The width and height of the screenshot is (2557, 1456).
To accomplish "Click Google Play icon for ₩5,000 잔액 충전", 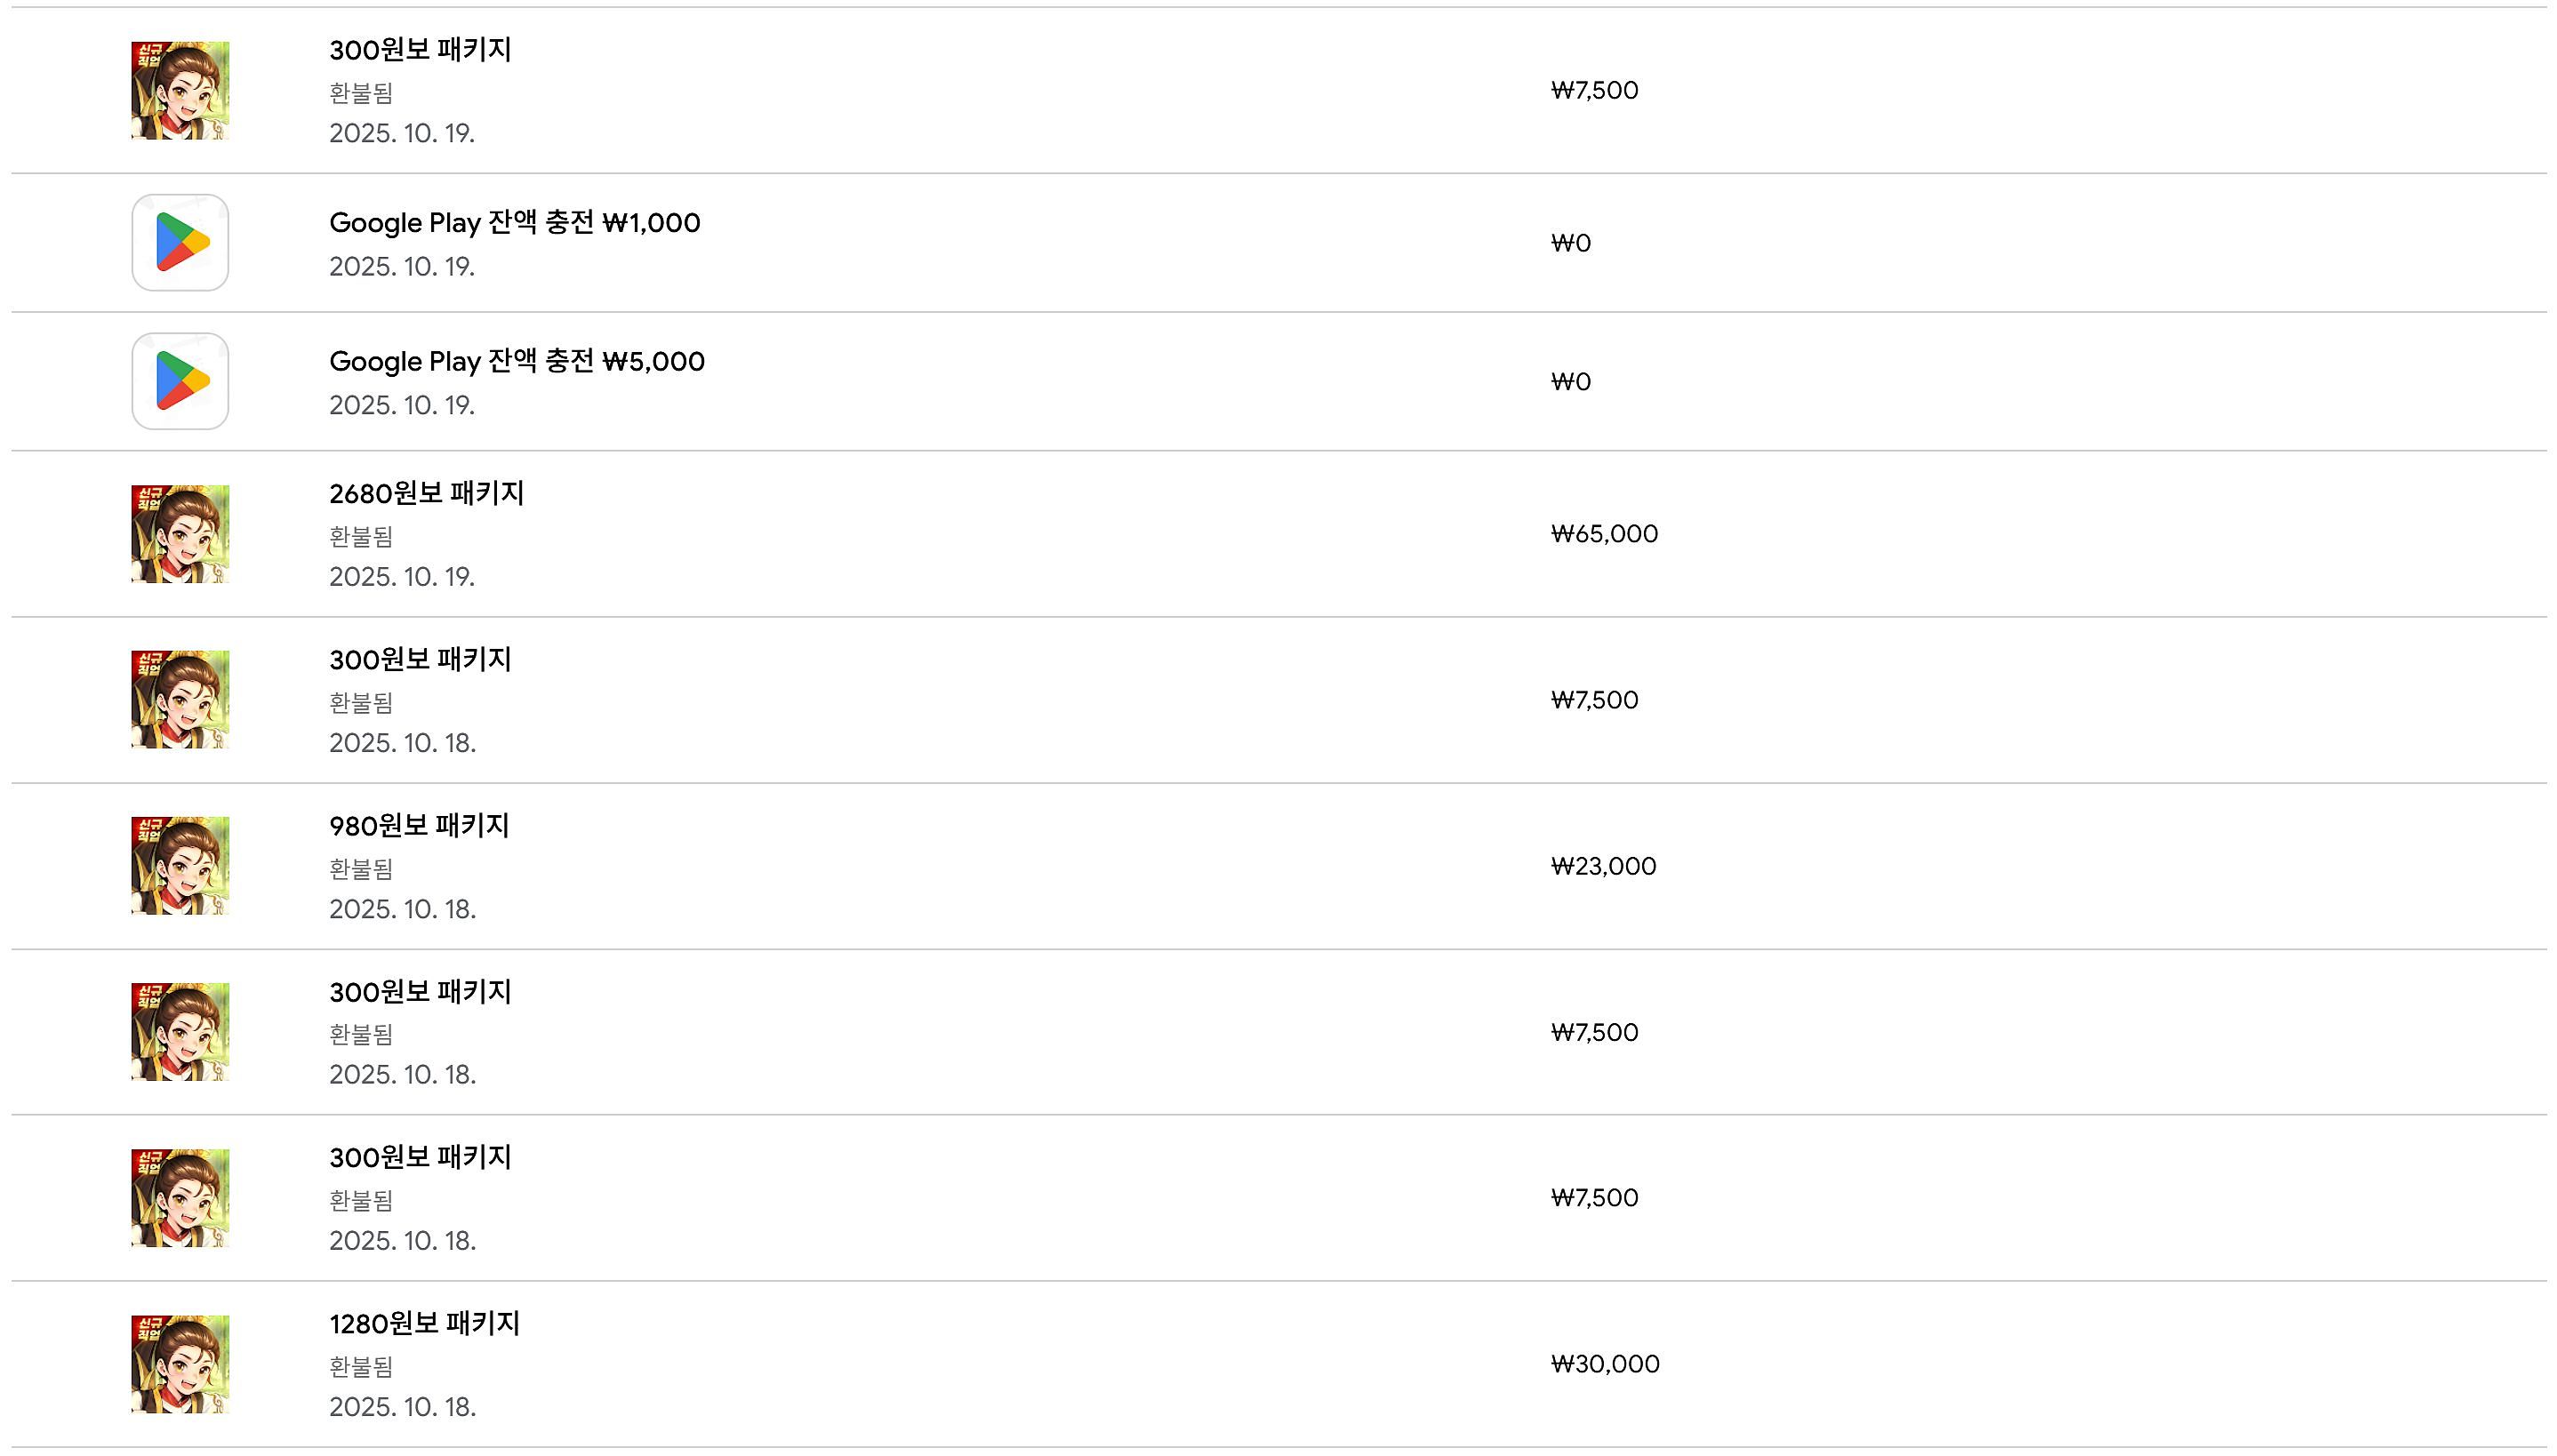I will coord(180,381).
